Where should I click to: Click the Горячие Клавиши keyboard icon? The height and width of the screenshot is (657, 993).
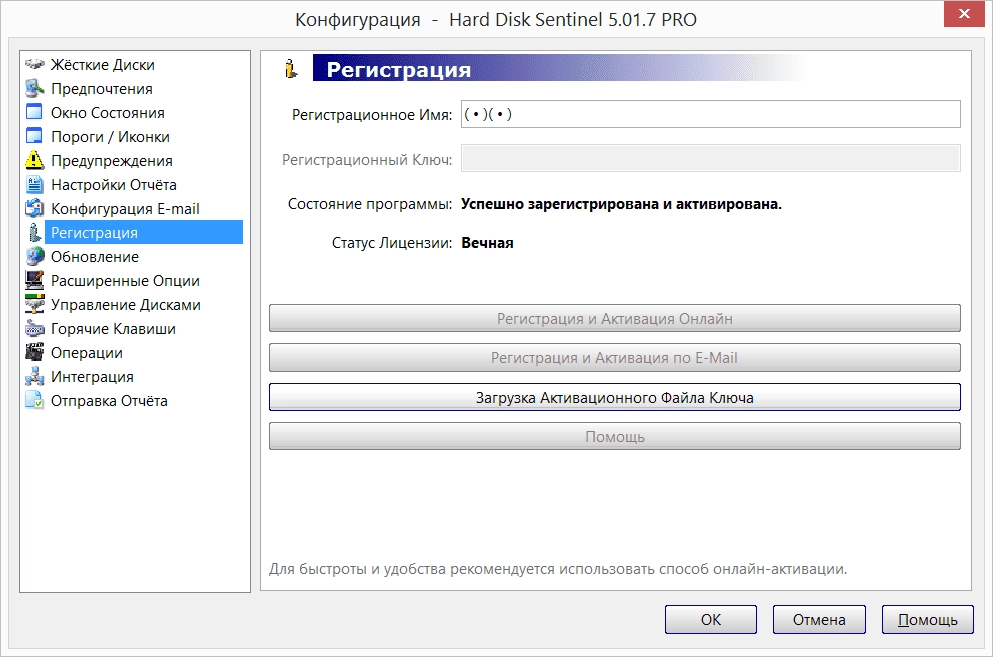coord(34,329)
